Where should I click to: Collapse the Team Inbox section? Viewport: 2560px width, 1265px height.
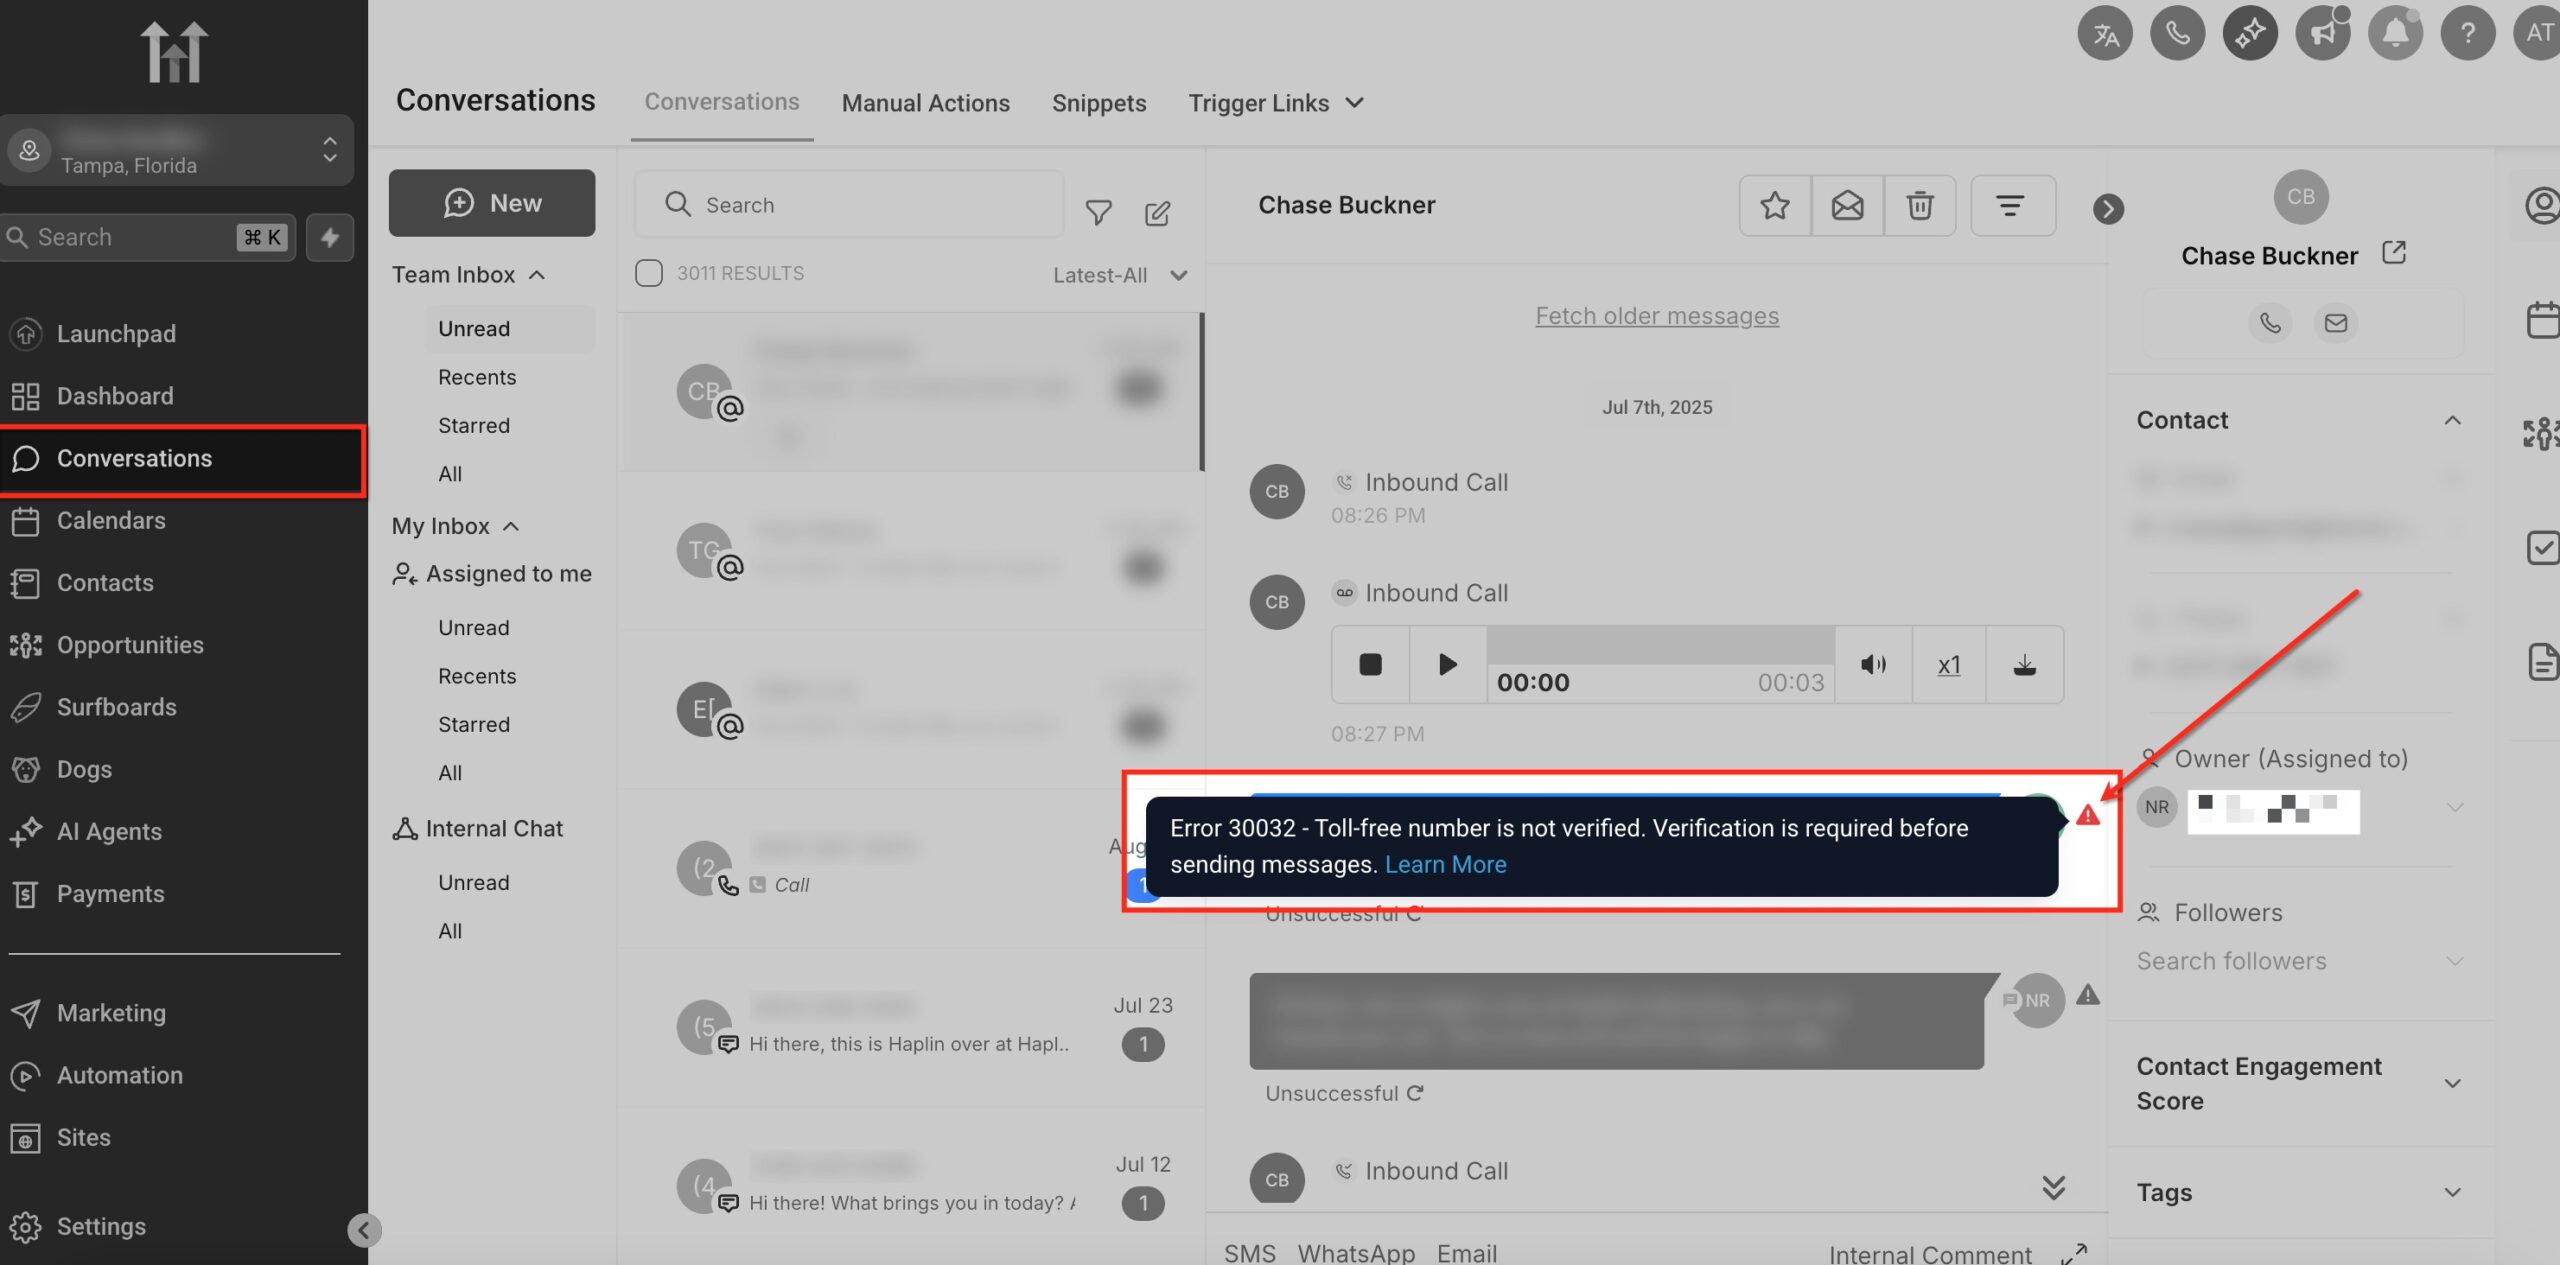click(x=537, y=274)
